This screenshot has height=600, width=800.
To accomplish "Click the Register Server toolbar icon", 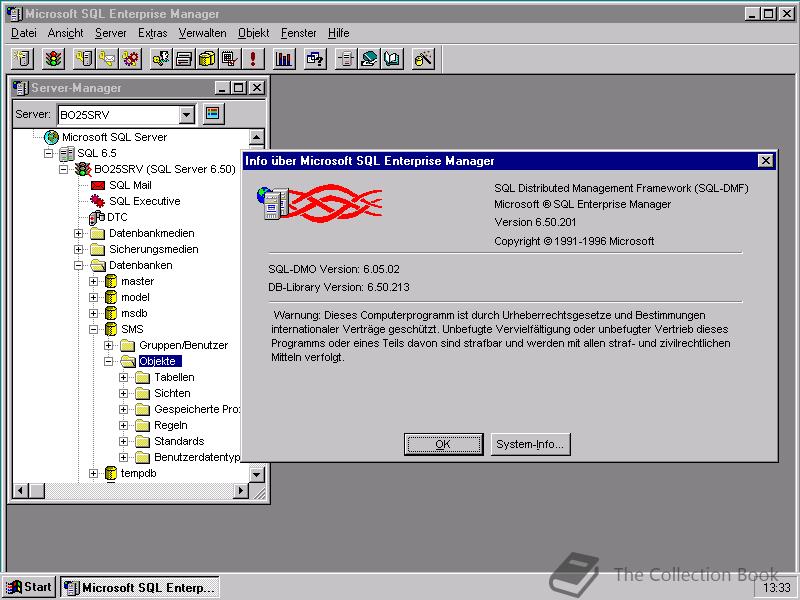I will 22,59.
